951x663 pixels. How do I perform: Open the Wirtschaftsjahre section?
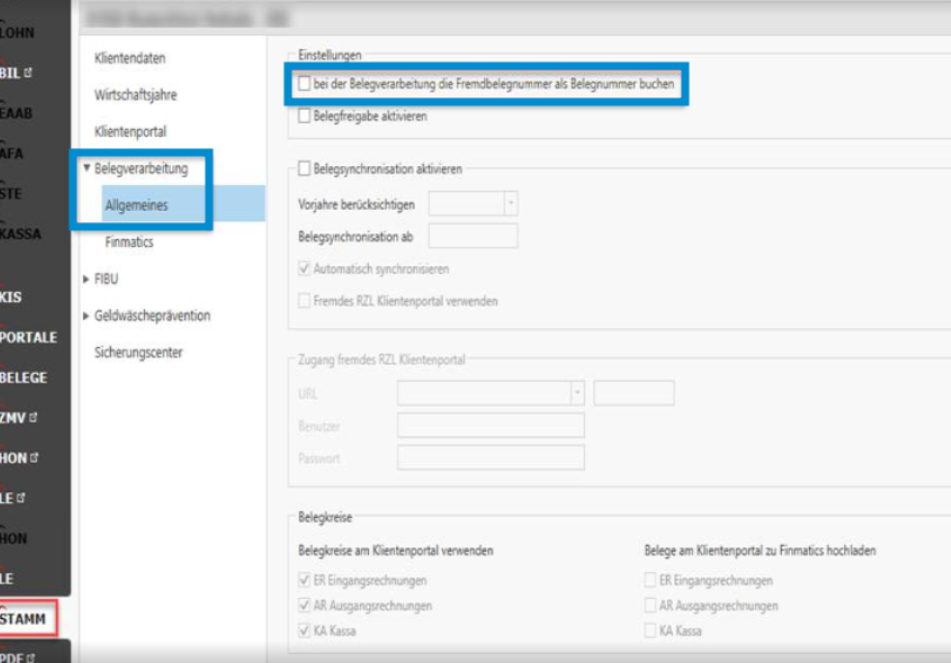pos(135,95)
